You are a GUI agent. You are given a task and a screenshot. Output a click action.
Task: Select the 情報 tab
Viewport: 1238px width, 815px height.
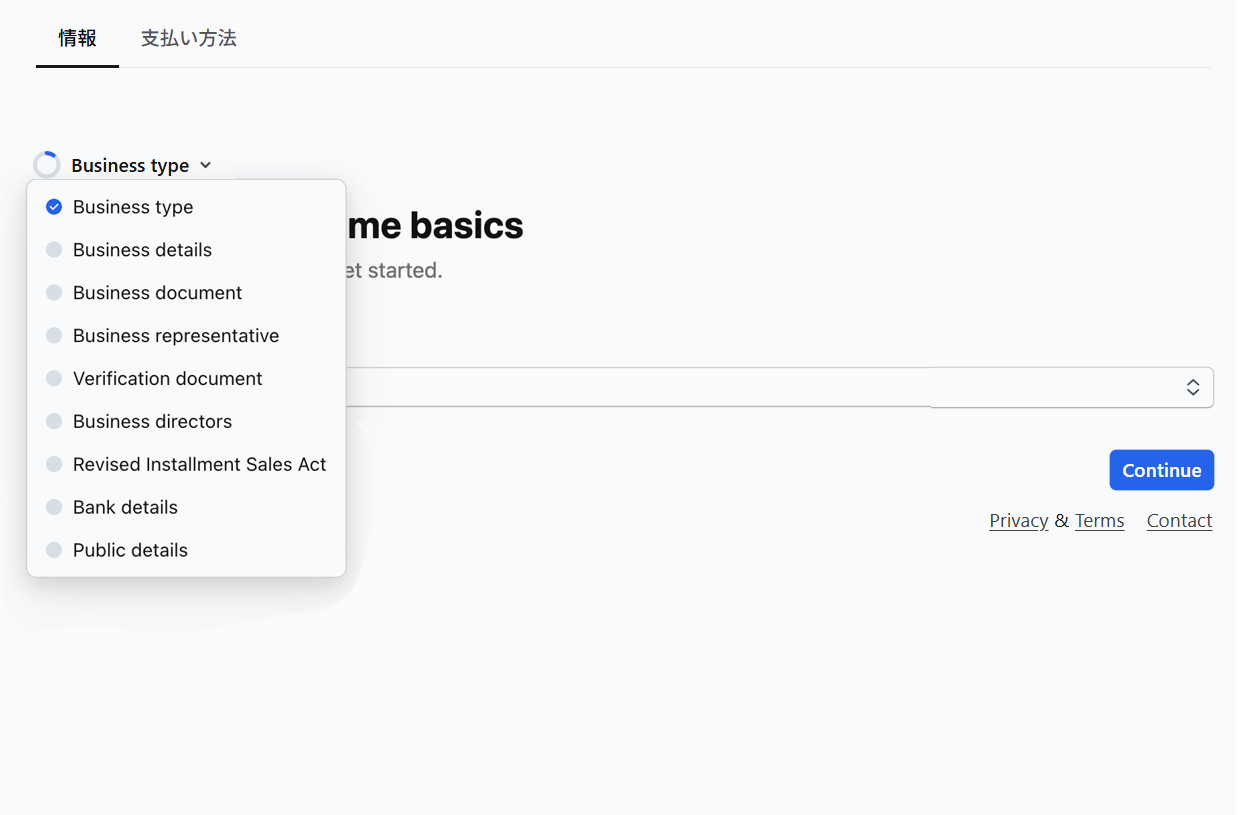tap(77, 38)
